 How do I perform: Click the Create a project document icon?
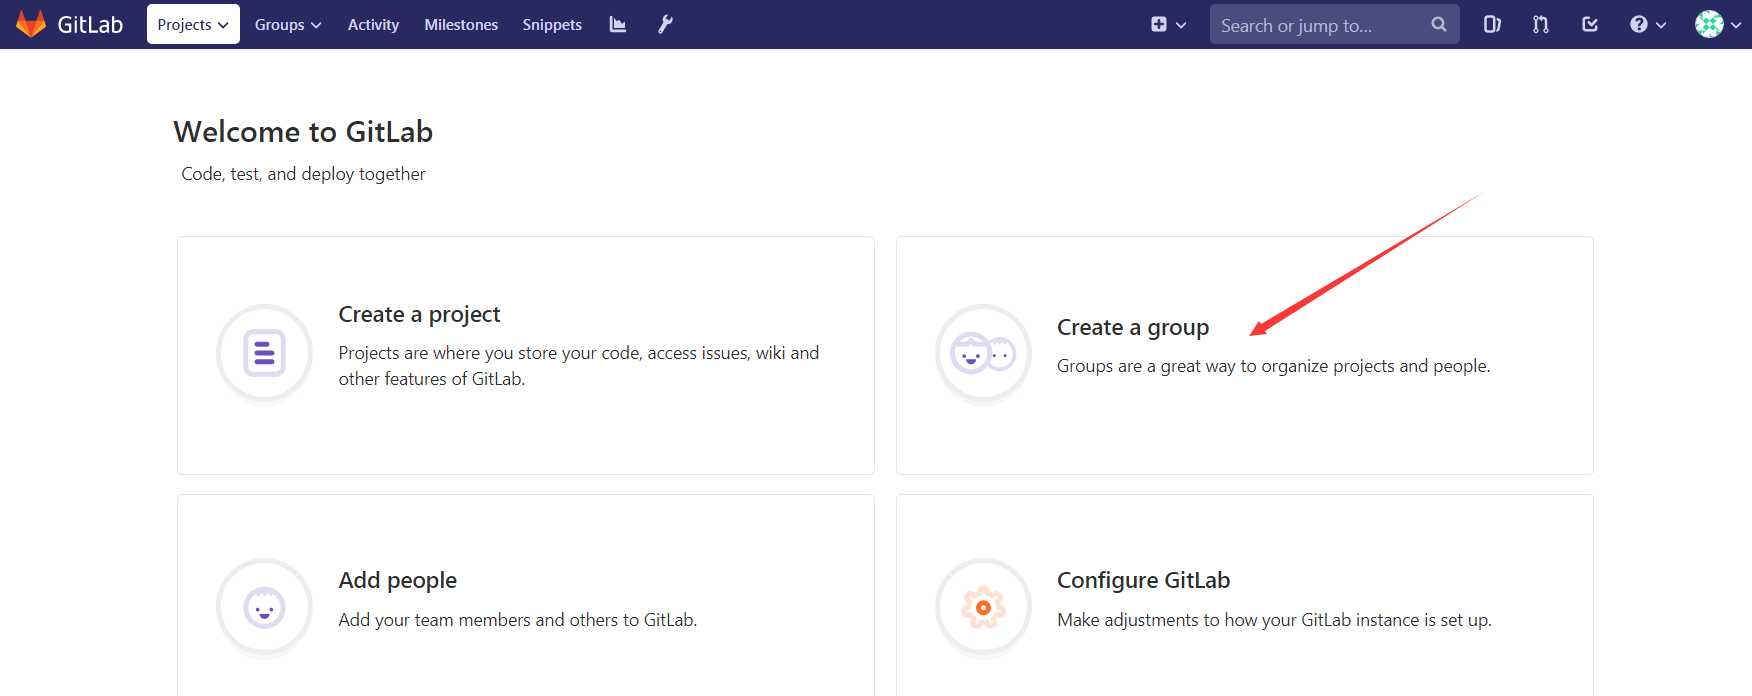coord(265,353)
